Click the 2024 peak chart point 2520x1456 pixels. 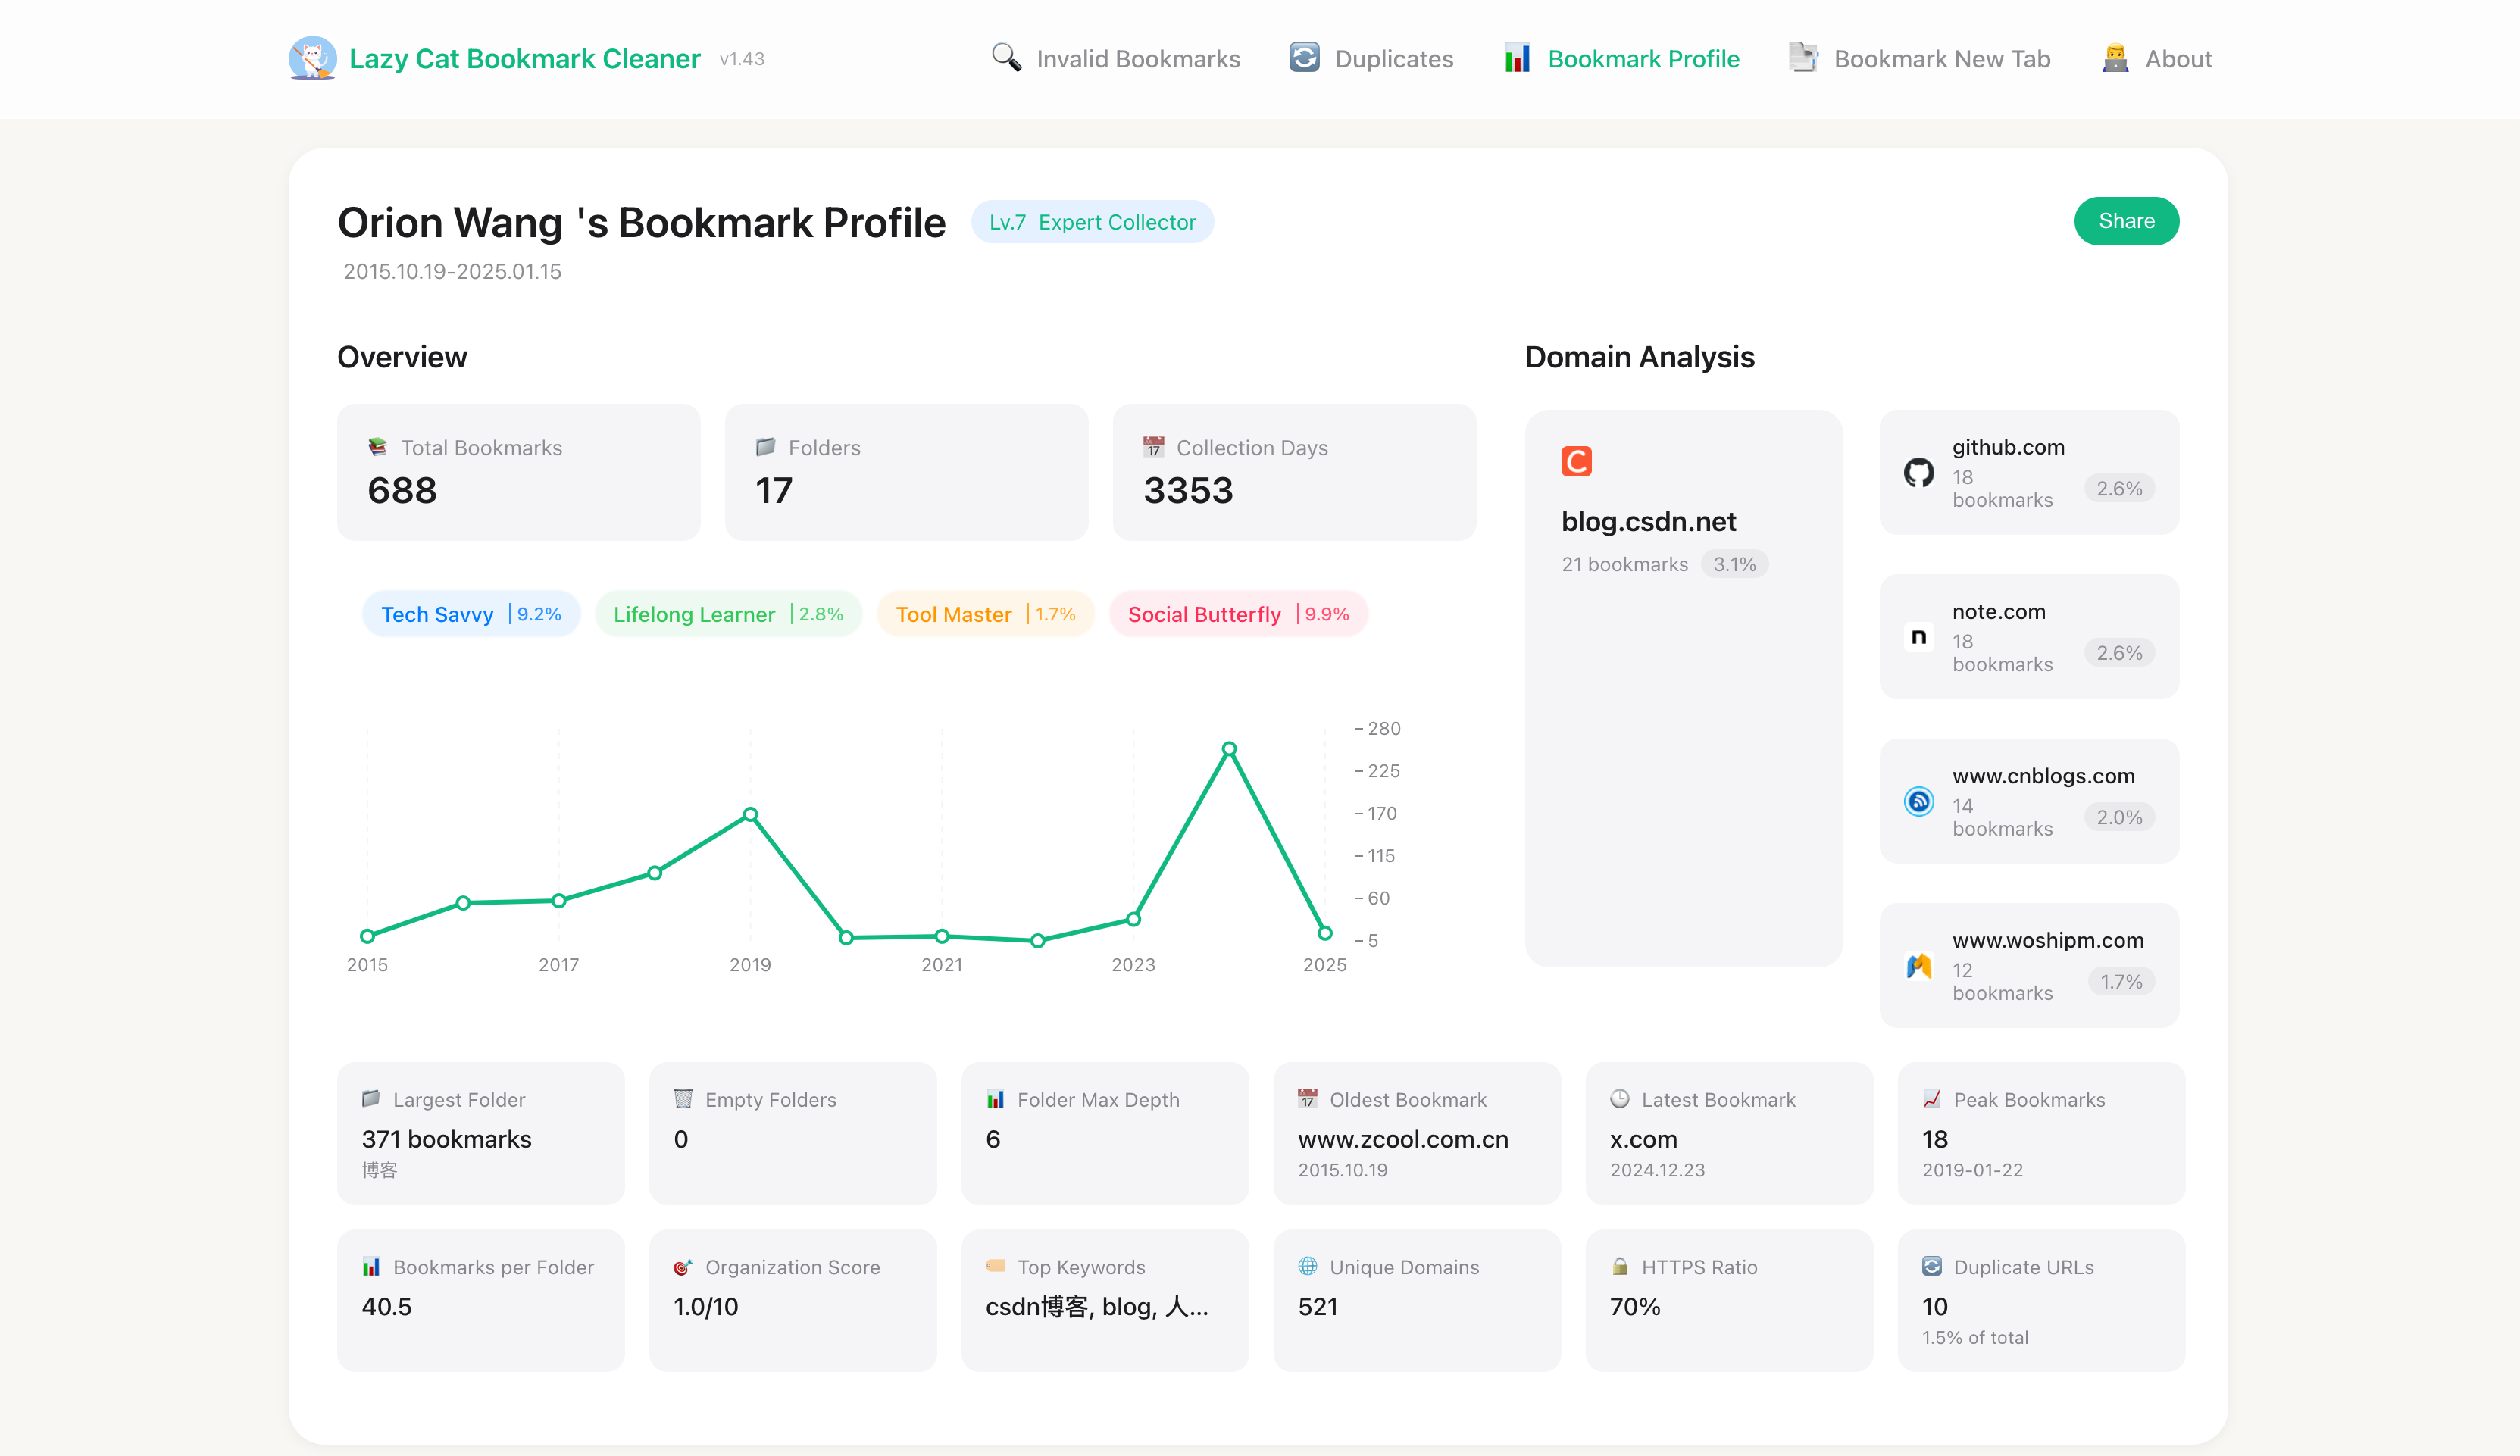coord(1229,749)
